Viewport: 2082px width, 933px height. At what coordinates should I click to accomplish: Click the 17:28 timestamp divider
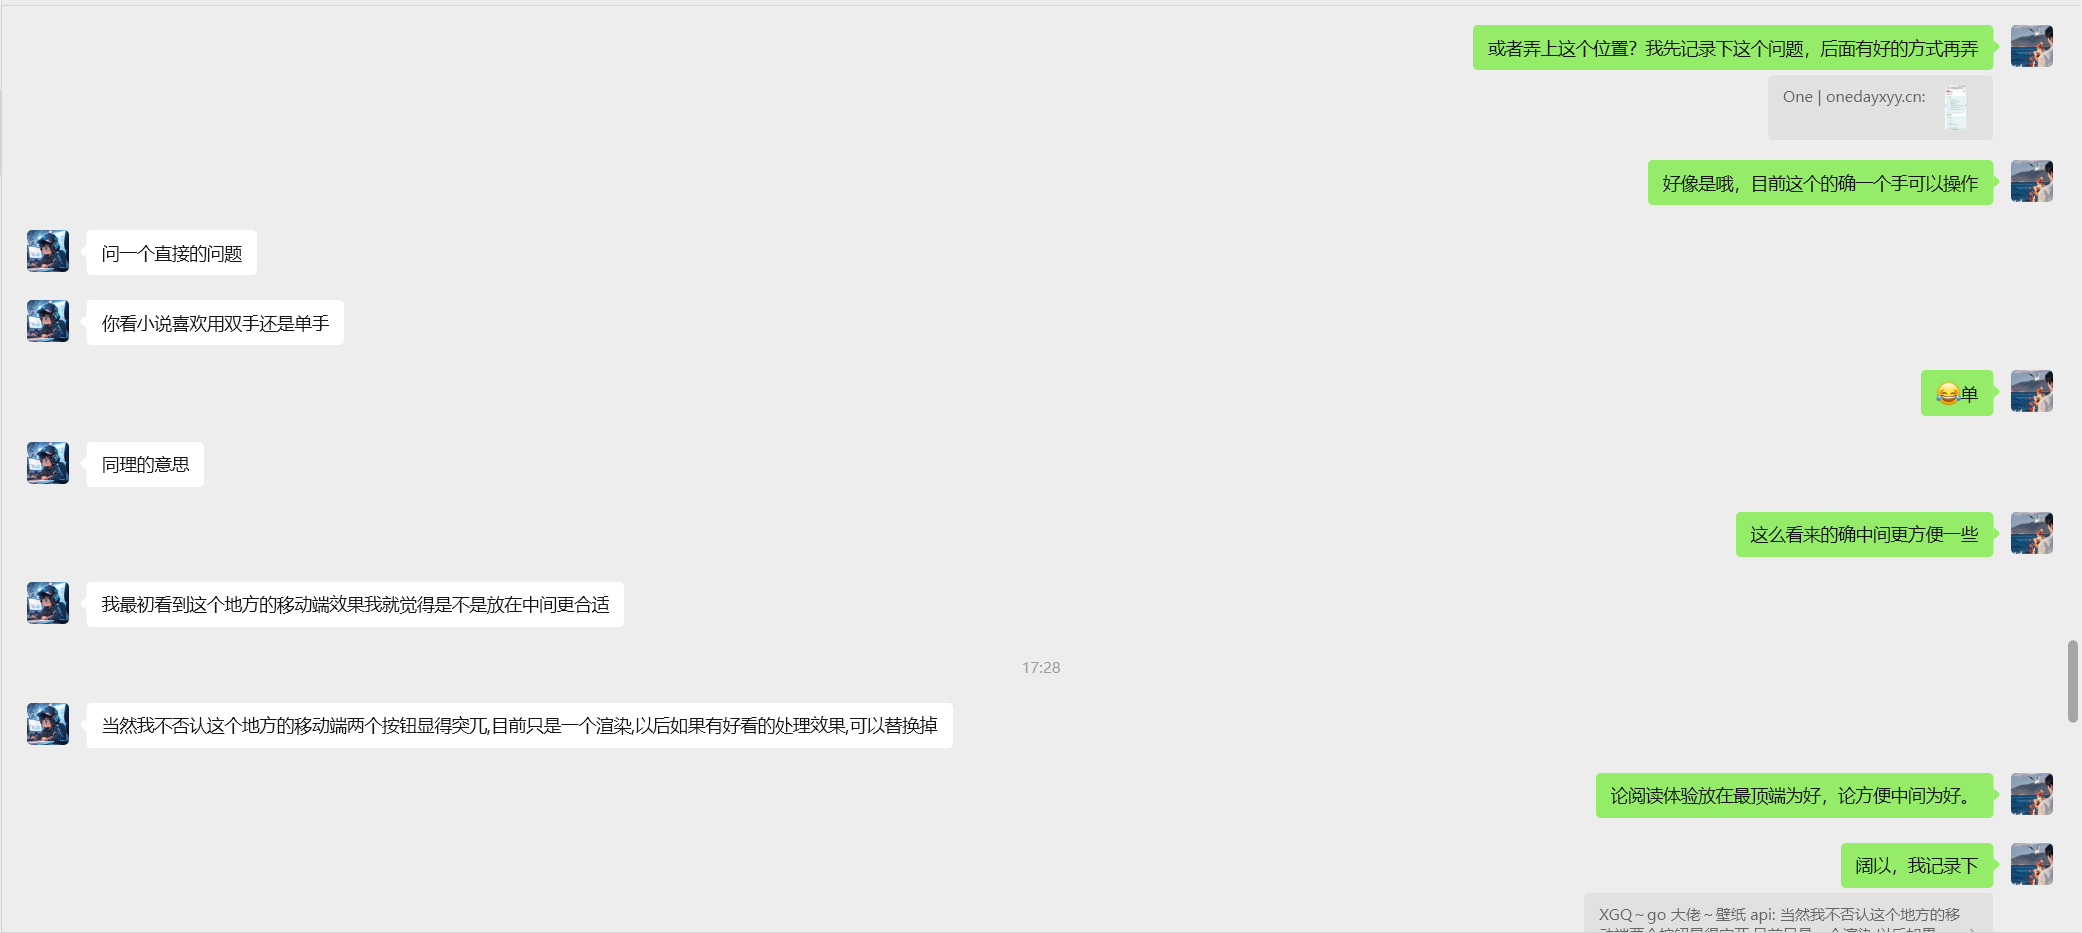[1041, 667]
